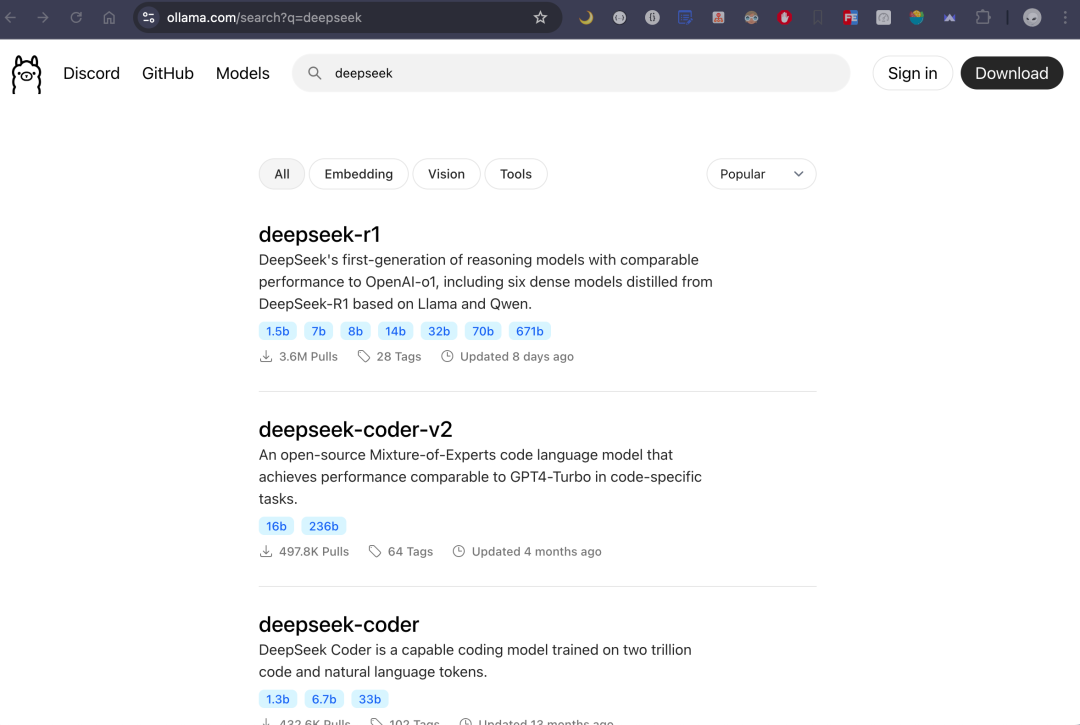Select the 6.7b tag of deepseek-coder

324,699
